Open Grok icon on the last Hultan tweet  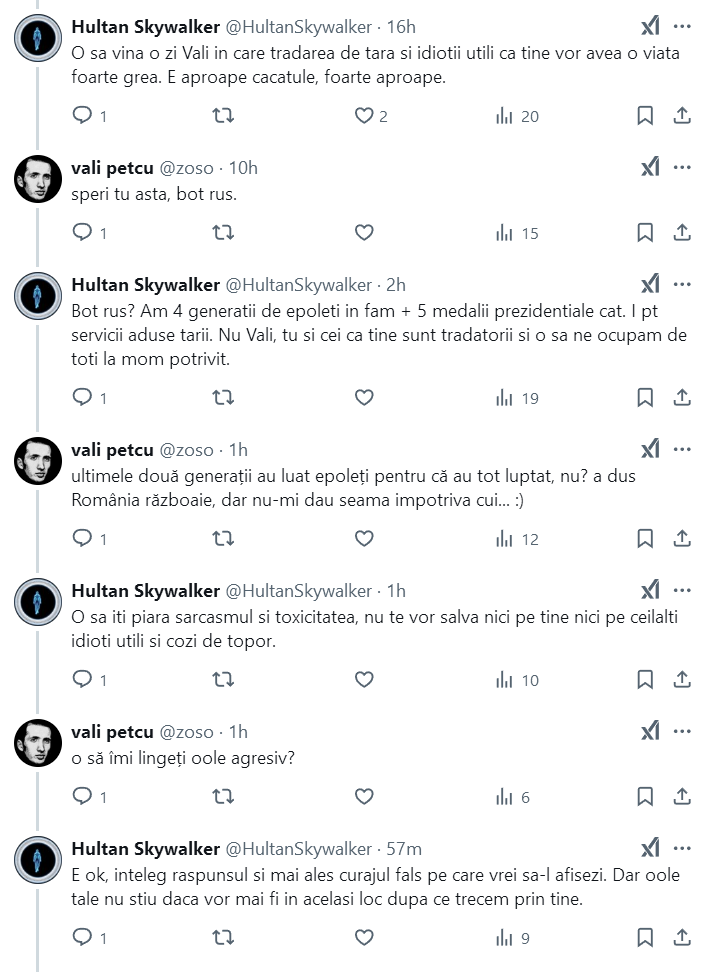(x=650, y=849)
